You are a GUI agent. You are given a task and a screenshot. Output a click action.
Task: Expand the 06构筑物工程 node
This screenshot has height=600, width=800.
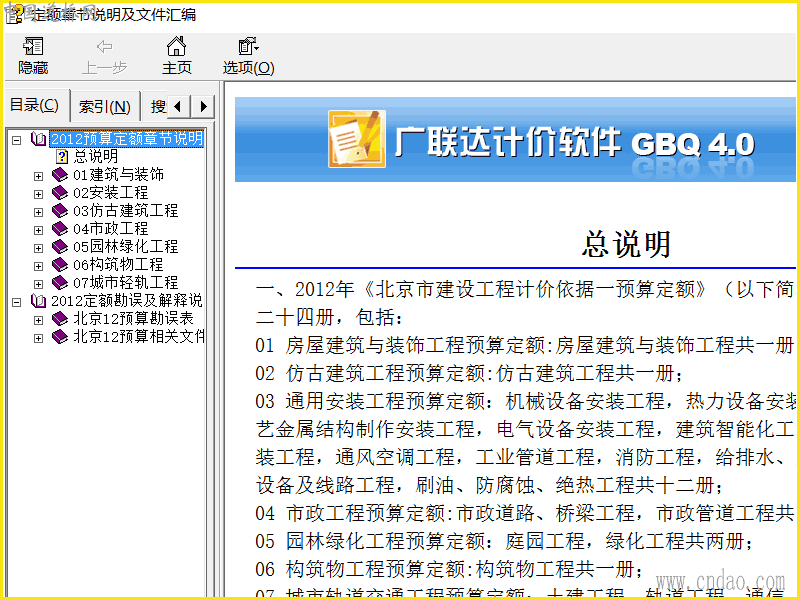(38, 266)
